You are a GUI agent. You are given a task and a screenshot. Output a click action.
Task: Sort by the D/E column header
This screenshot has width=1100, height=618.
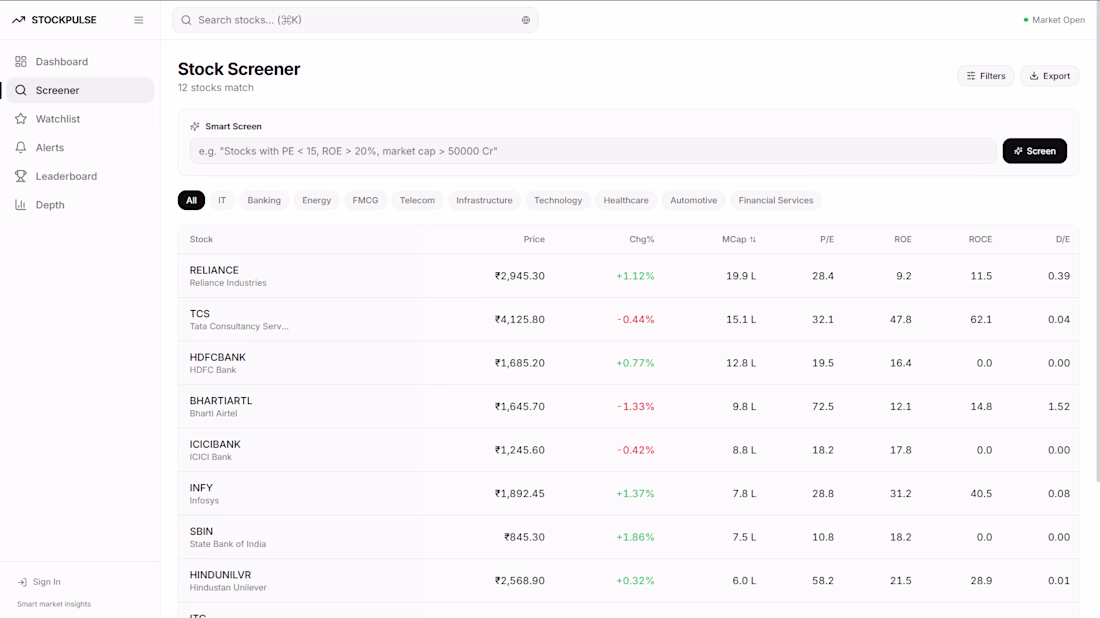coord(1063,240)
